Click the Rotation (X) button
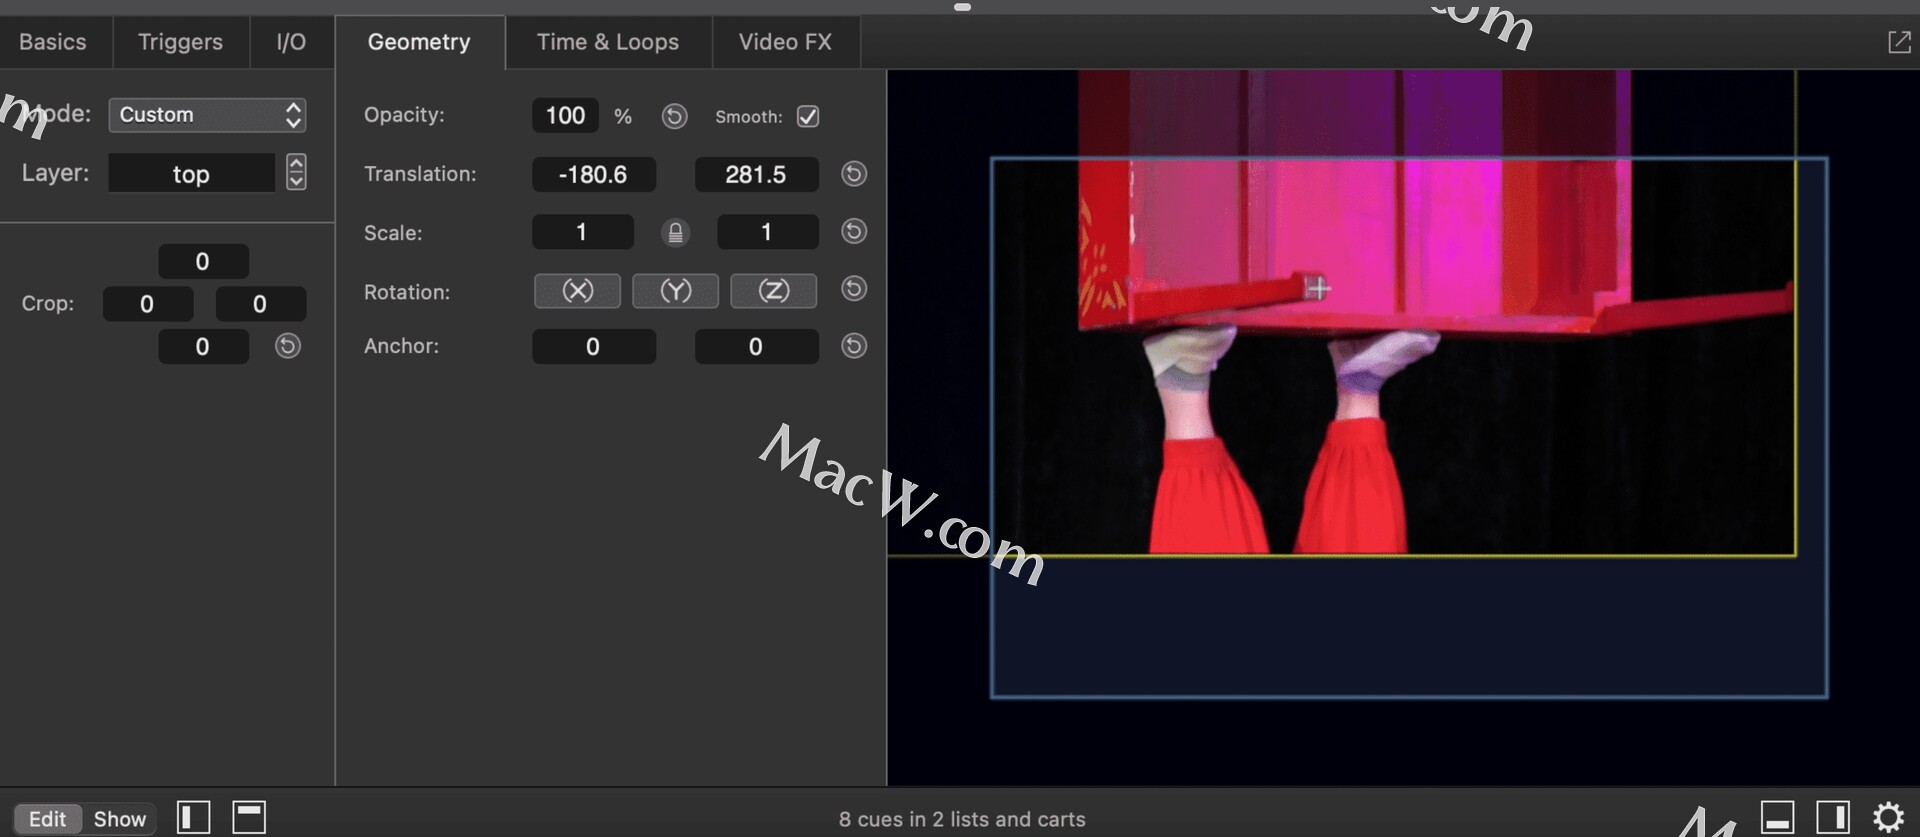1920x837 pixels. click(x=577, y=291)
